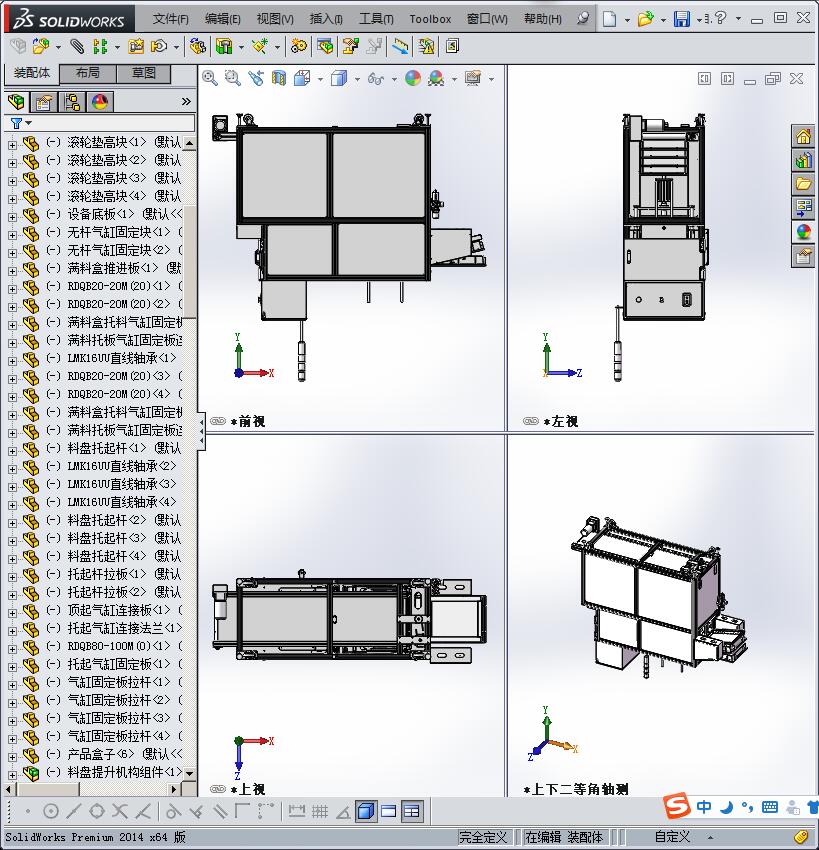Open the 帮助(H) menu
The height and width of the screenshot is (850, 819).
(x=543, y=19)
